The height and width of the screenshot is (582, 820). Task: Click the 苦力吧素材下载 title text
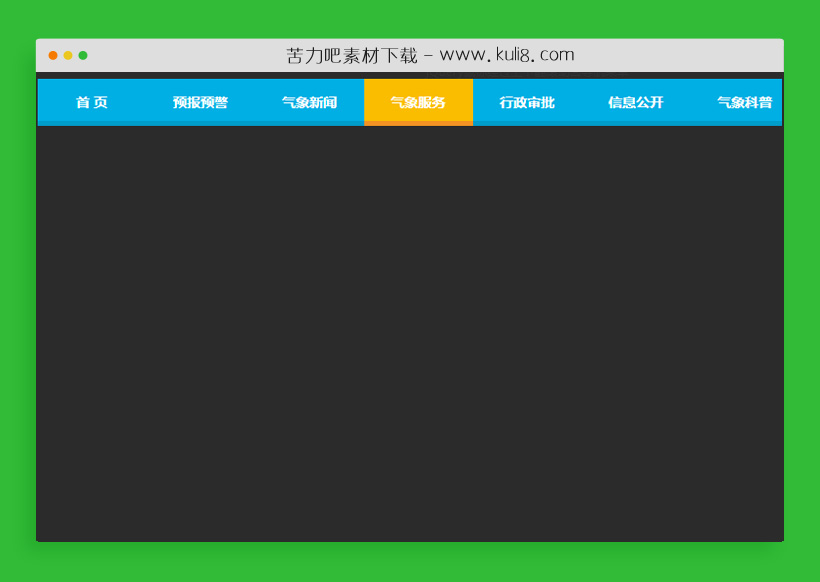click(x=351, y=55)
